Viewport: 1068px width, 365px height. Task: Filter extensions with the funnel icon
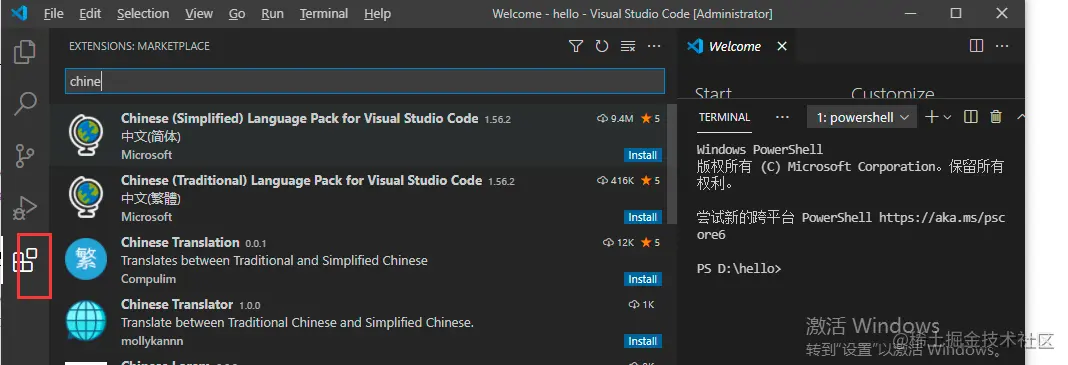(x=576, y=46)
